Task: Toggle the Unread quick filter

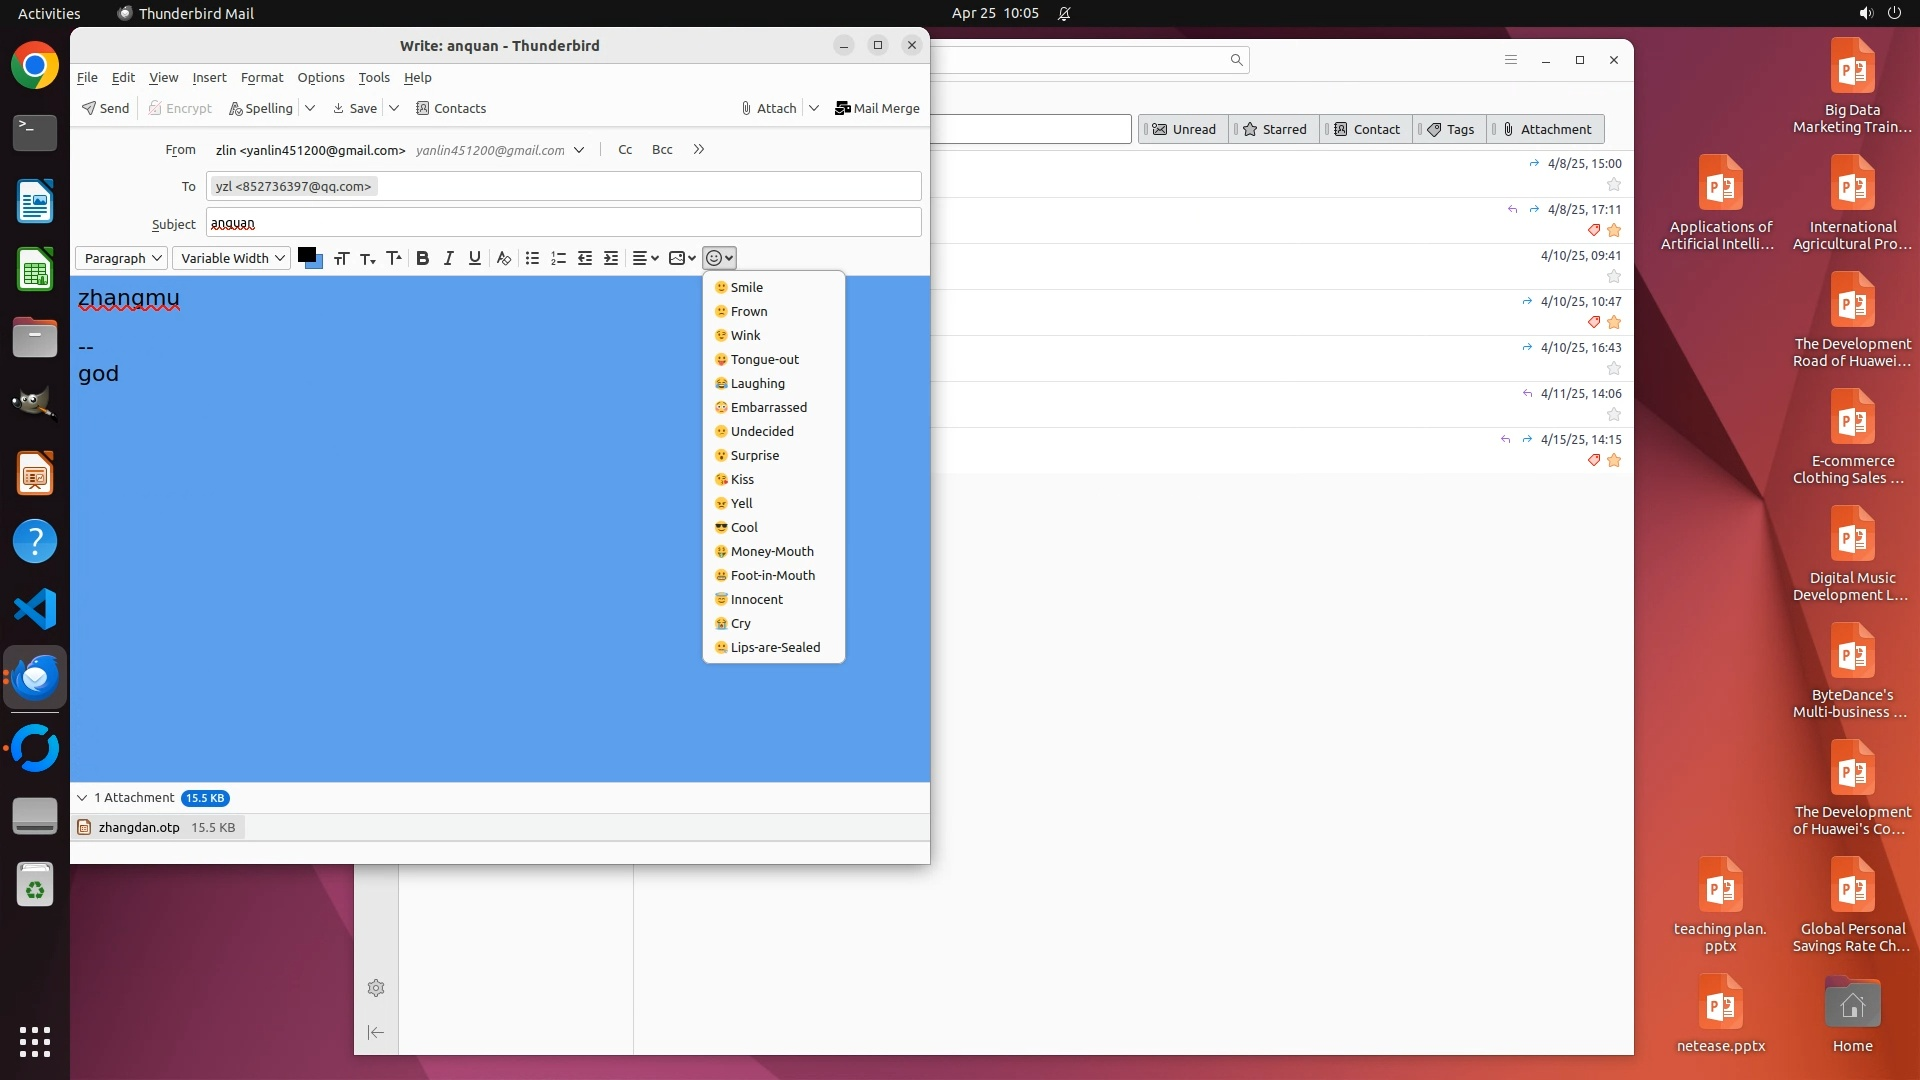Action: click(1183, 129)
